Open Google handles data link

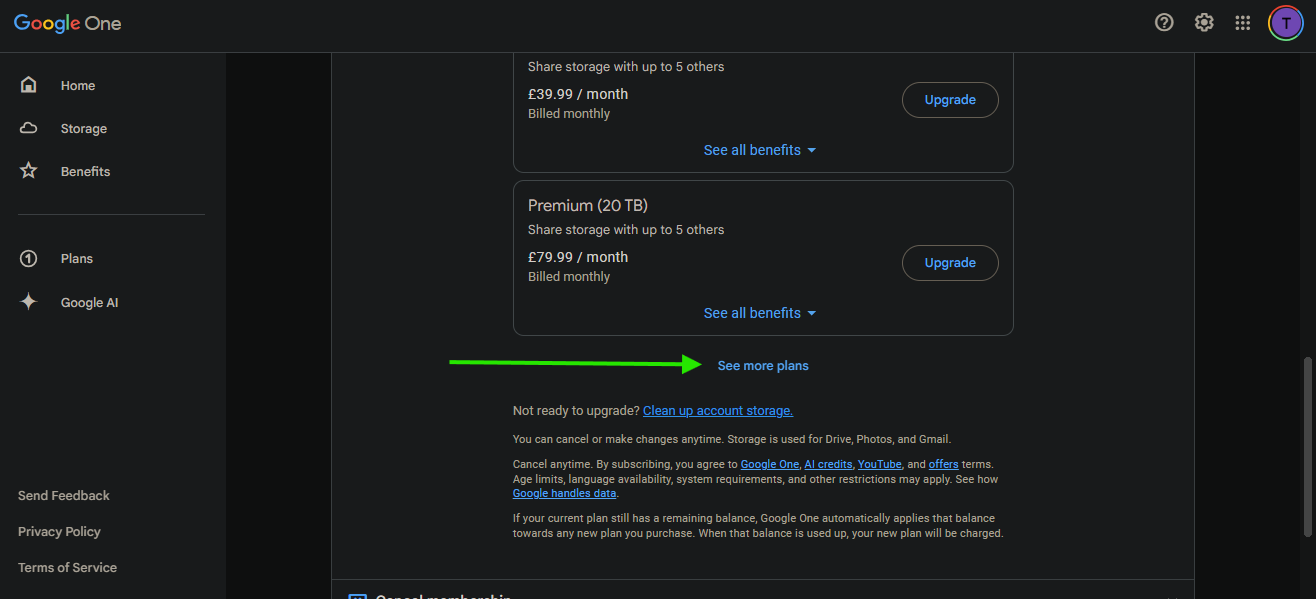pos(564,494)
